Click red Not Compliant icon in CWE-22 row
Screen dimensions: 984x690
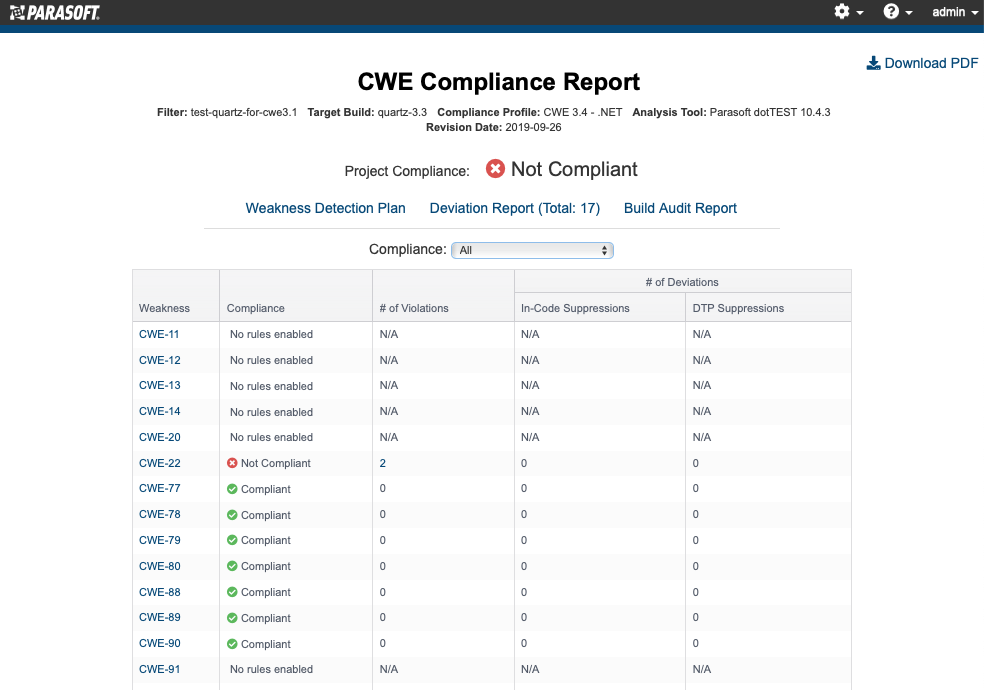[x=232, y=463]
